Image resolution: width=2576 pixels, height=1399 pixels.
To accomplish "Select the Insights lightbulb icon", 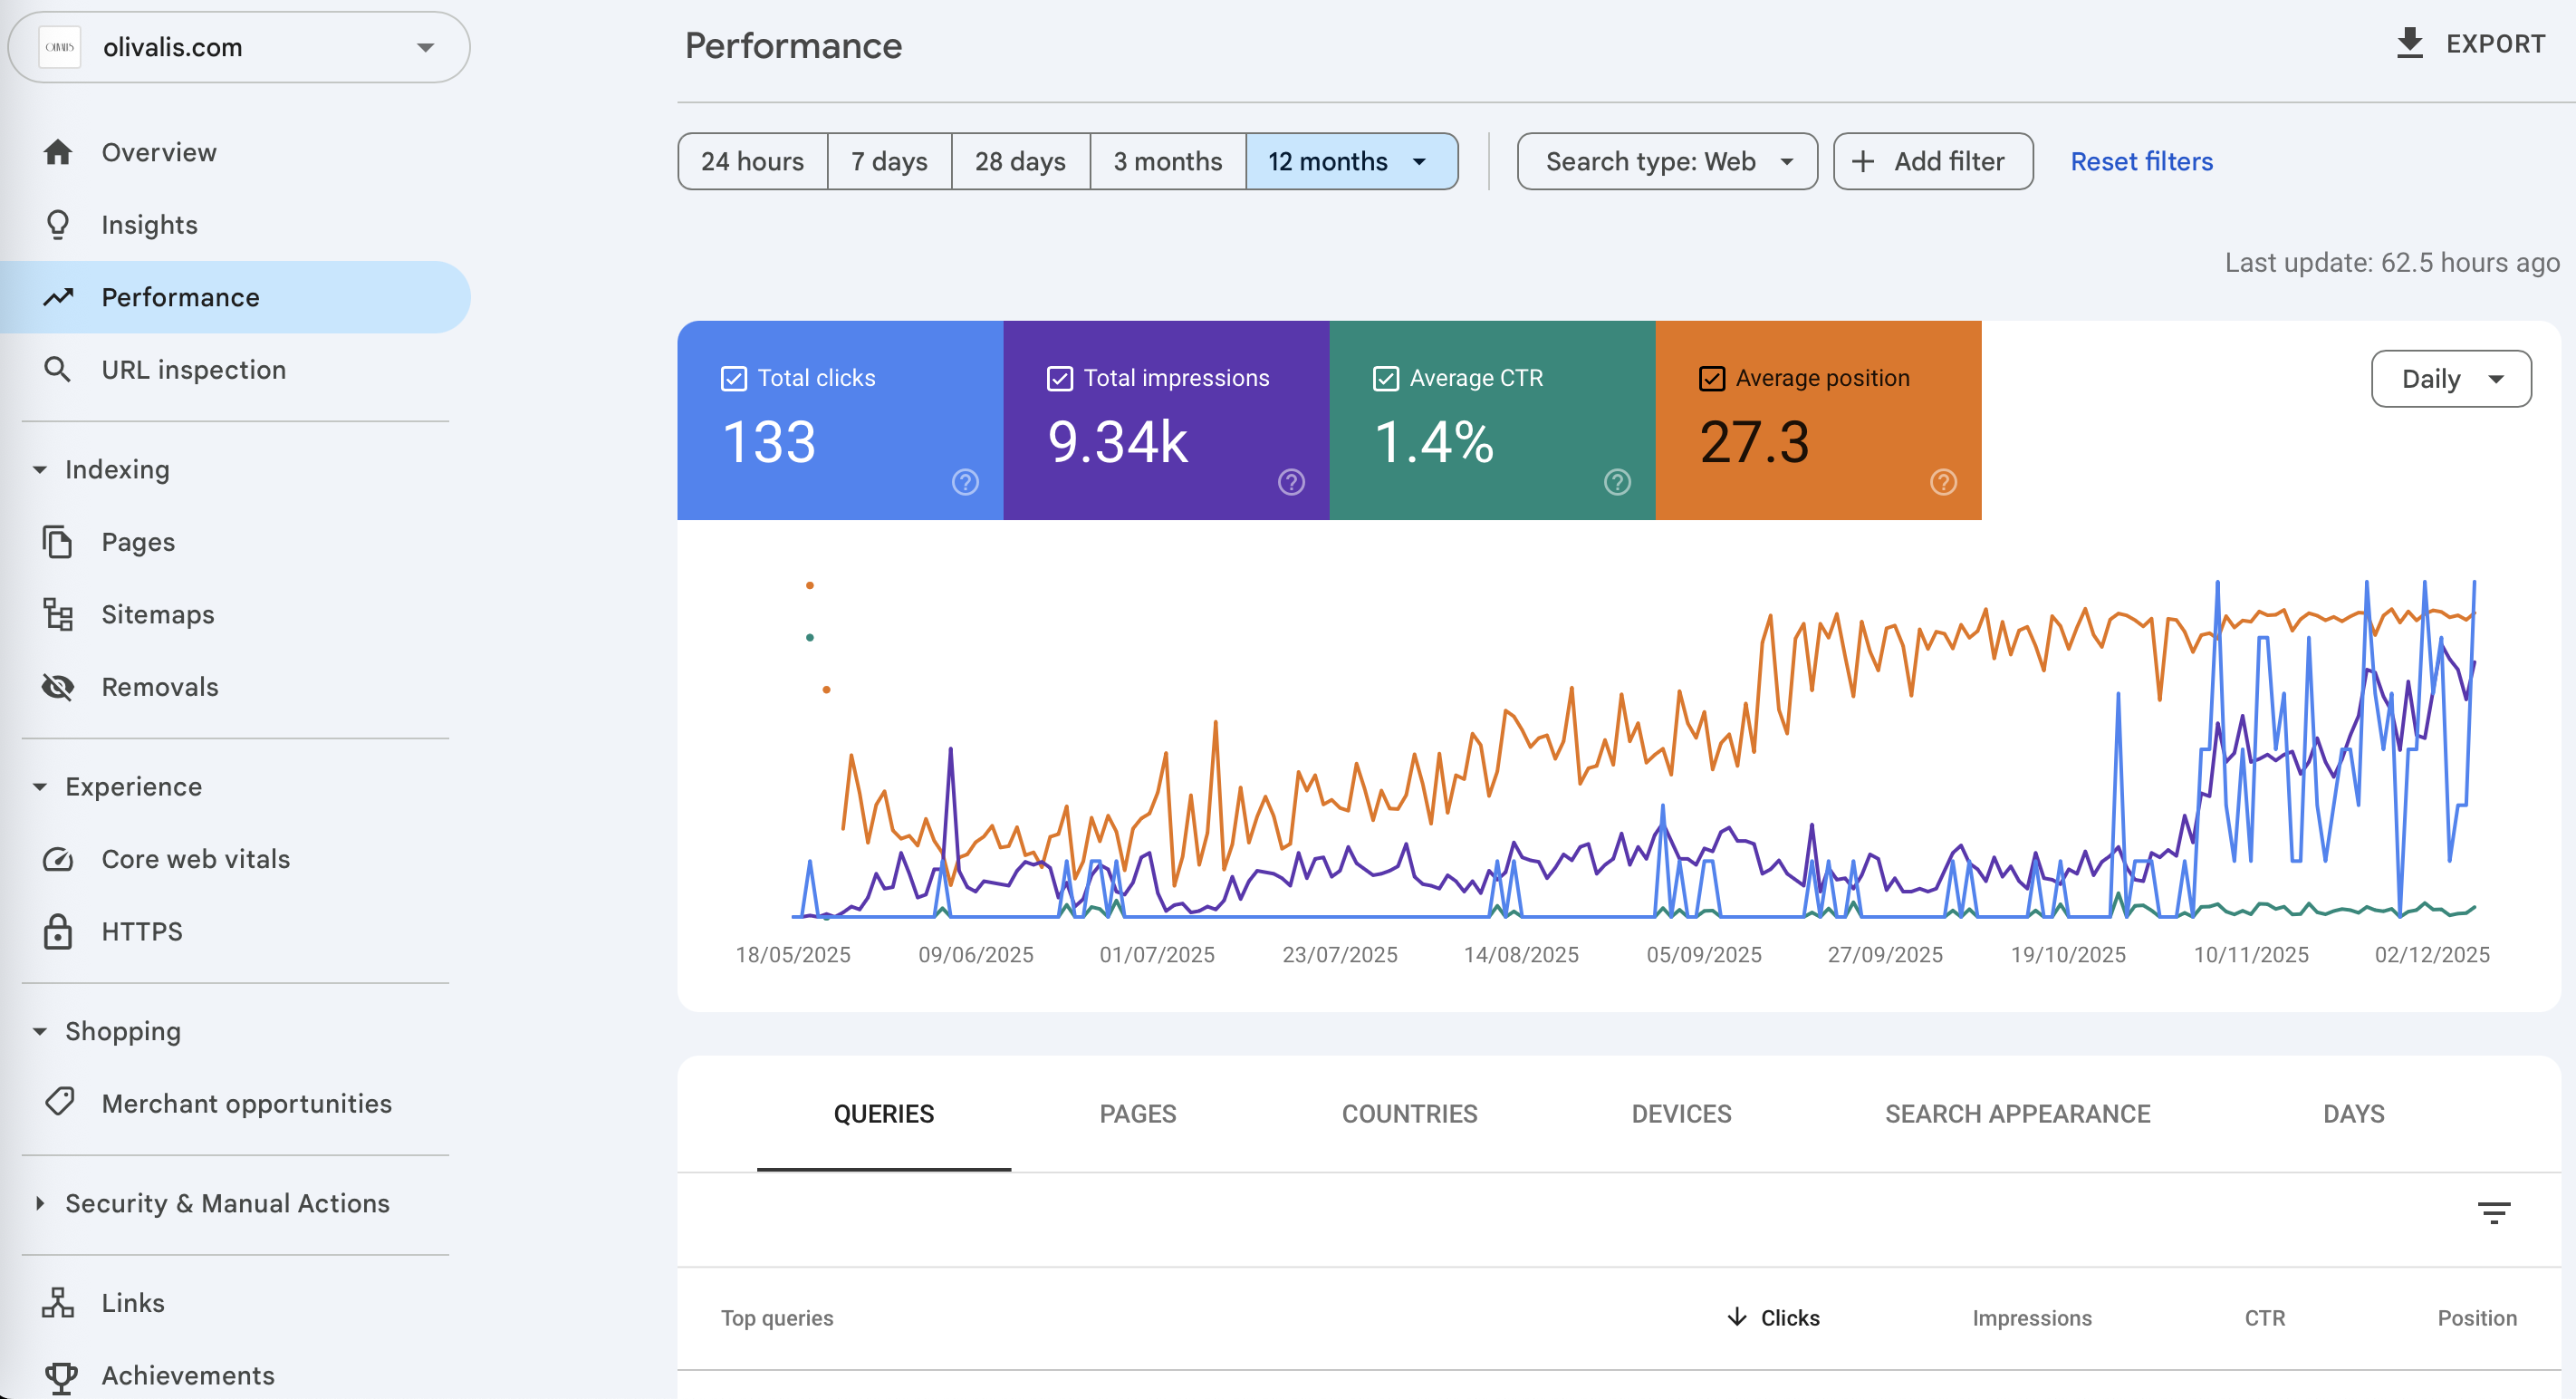I will click(x=59, y=224).
